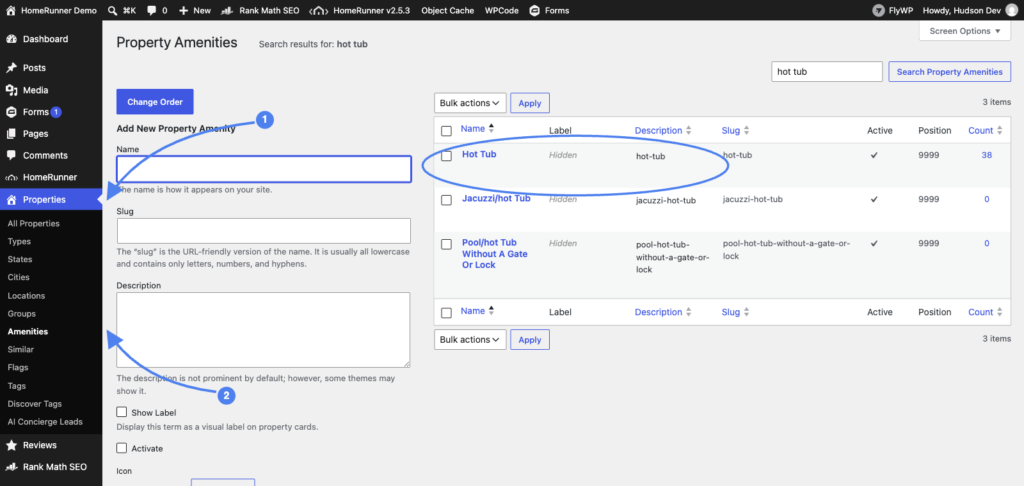
Task: Click the Reviews star icon in sidebar
Action: 11,446
